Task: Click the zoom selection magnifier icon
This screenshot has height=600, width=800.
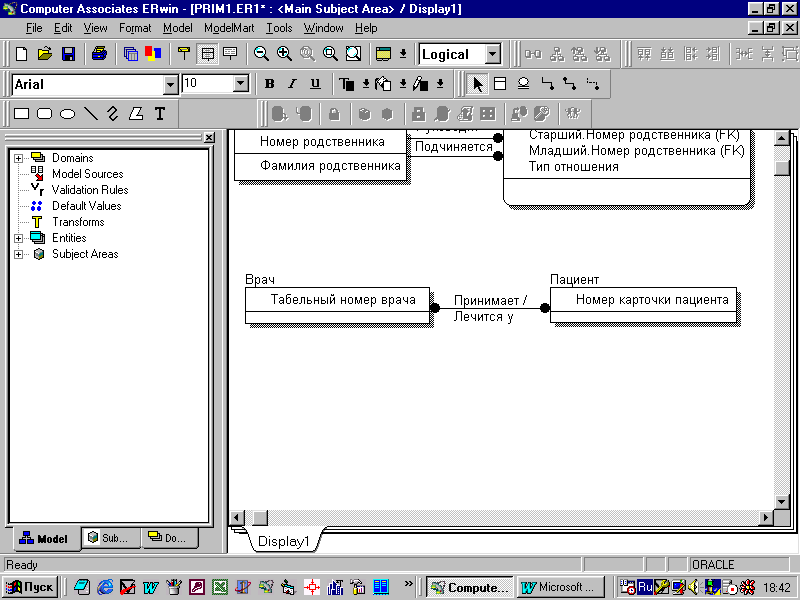Action: [x=331, y=54]
